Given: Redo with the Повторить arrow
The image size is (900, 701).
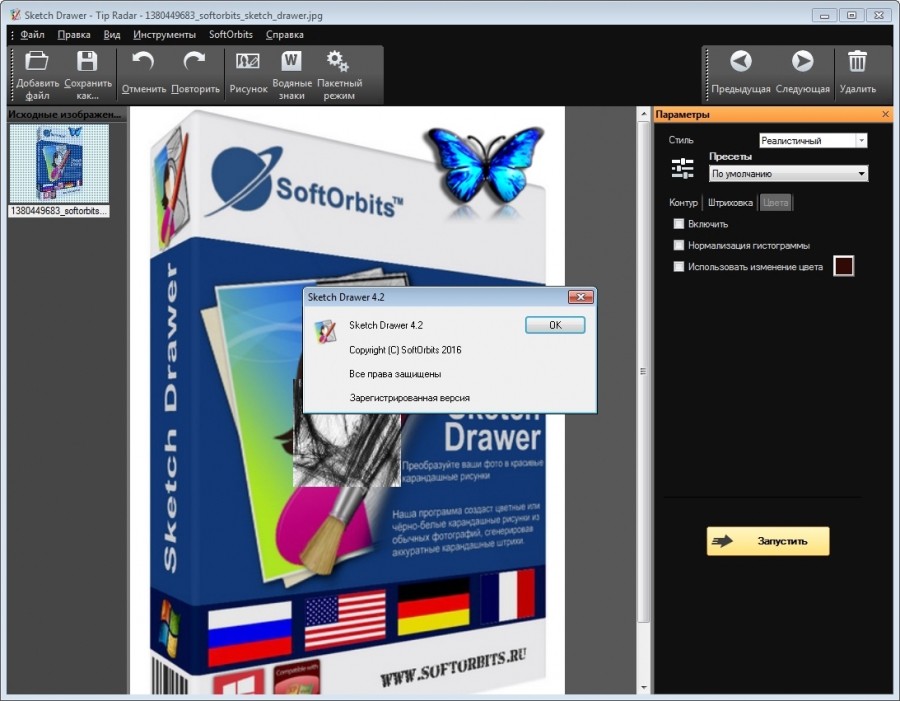Looking at the screenshot, I should click(x=195, y=61).
